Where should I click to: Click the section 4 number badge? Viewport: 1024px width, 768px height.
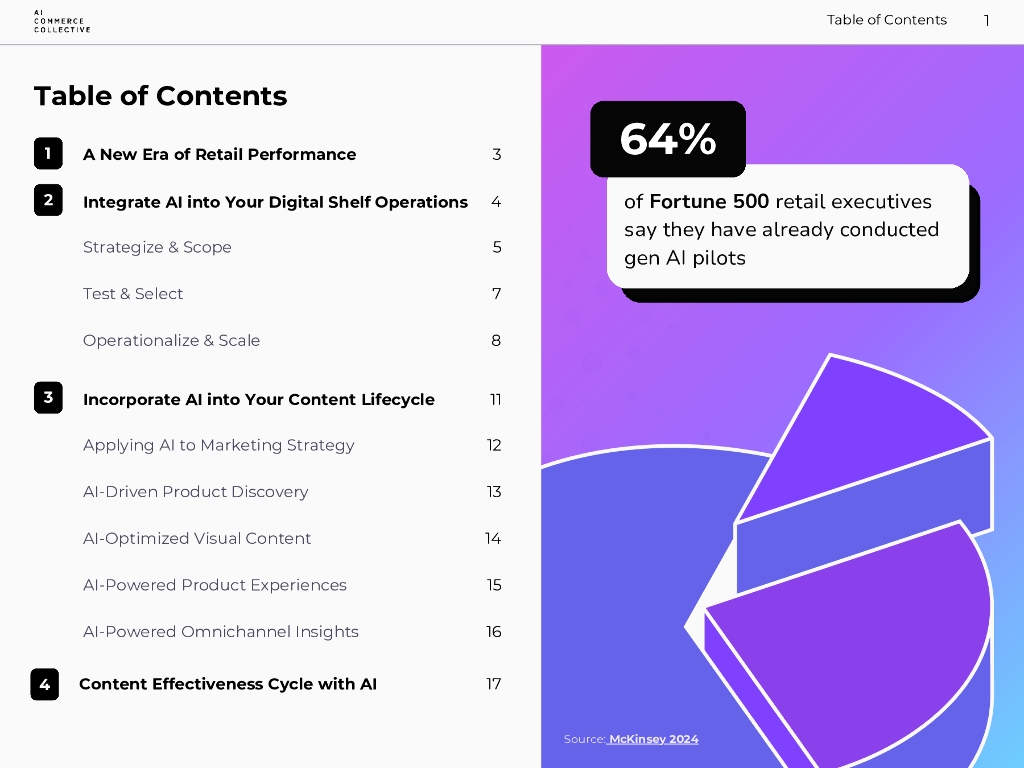tap(45, 684)
